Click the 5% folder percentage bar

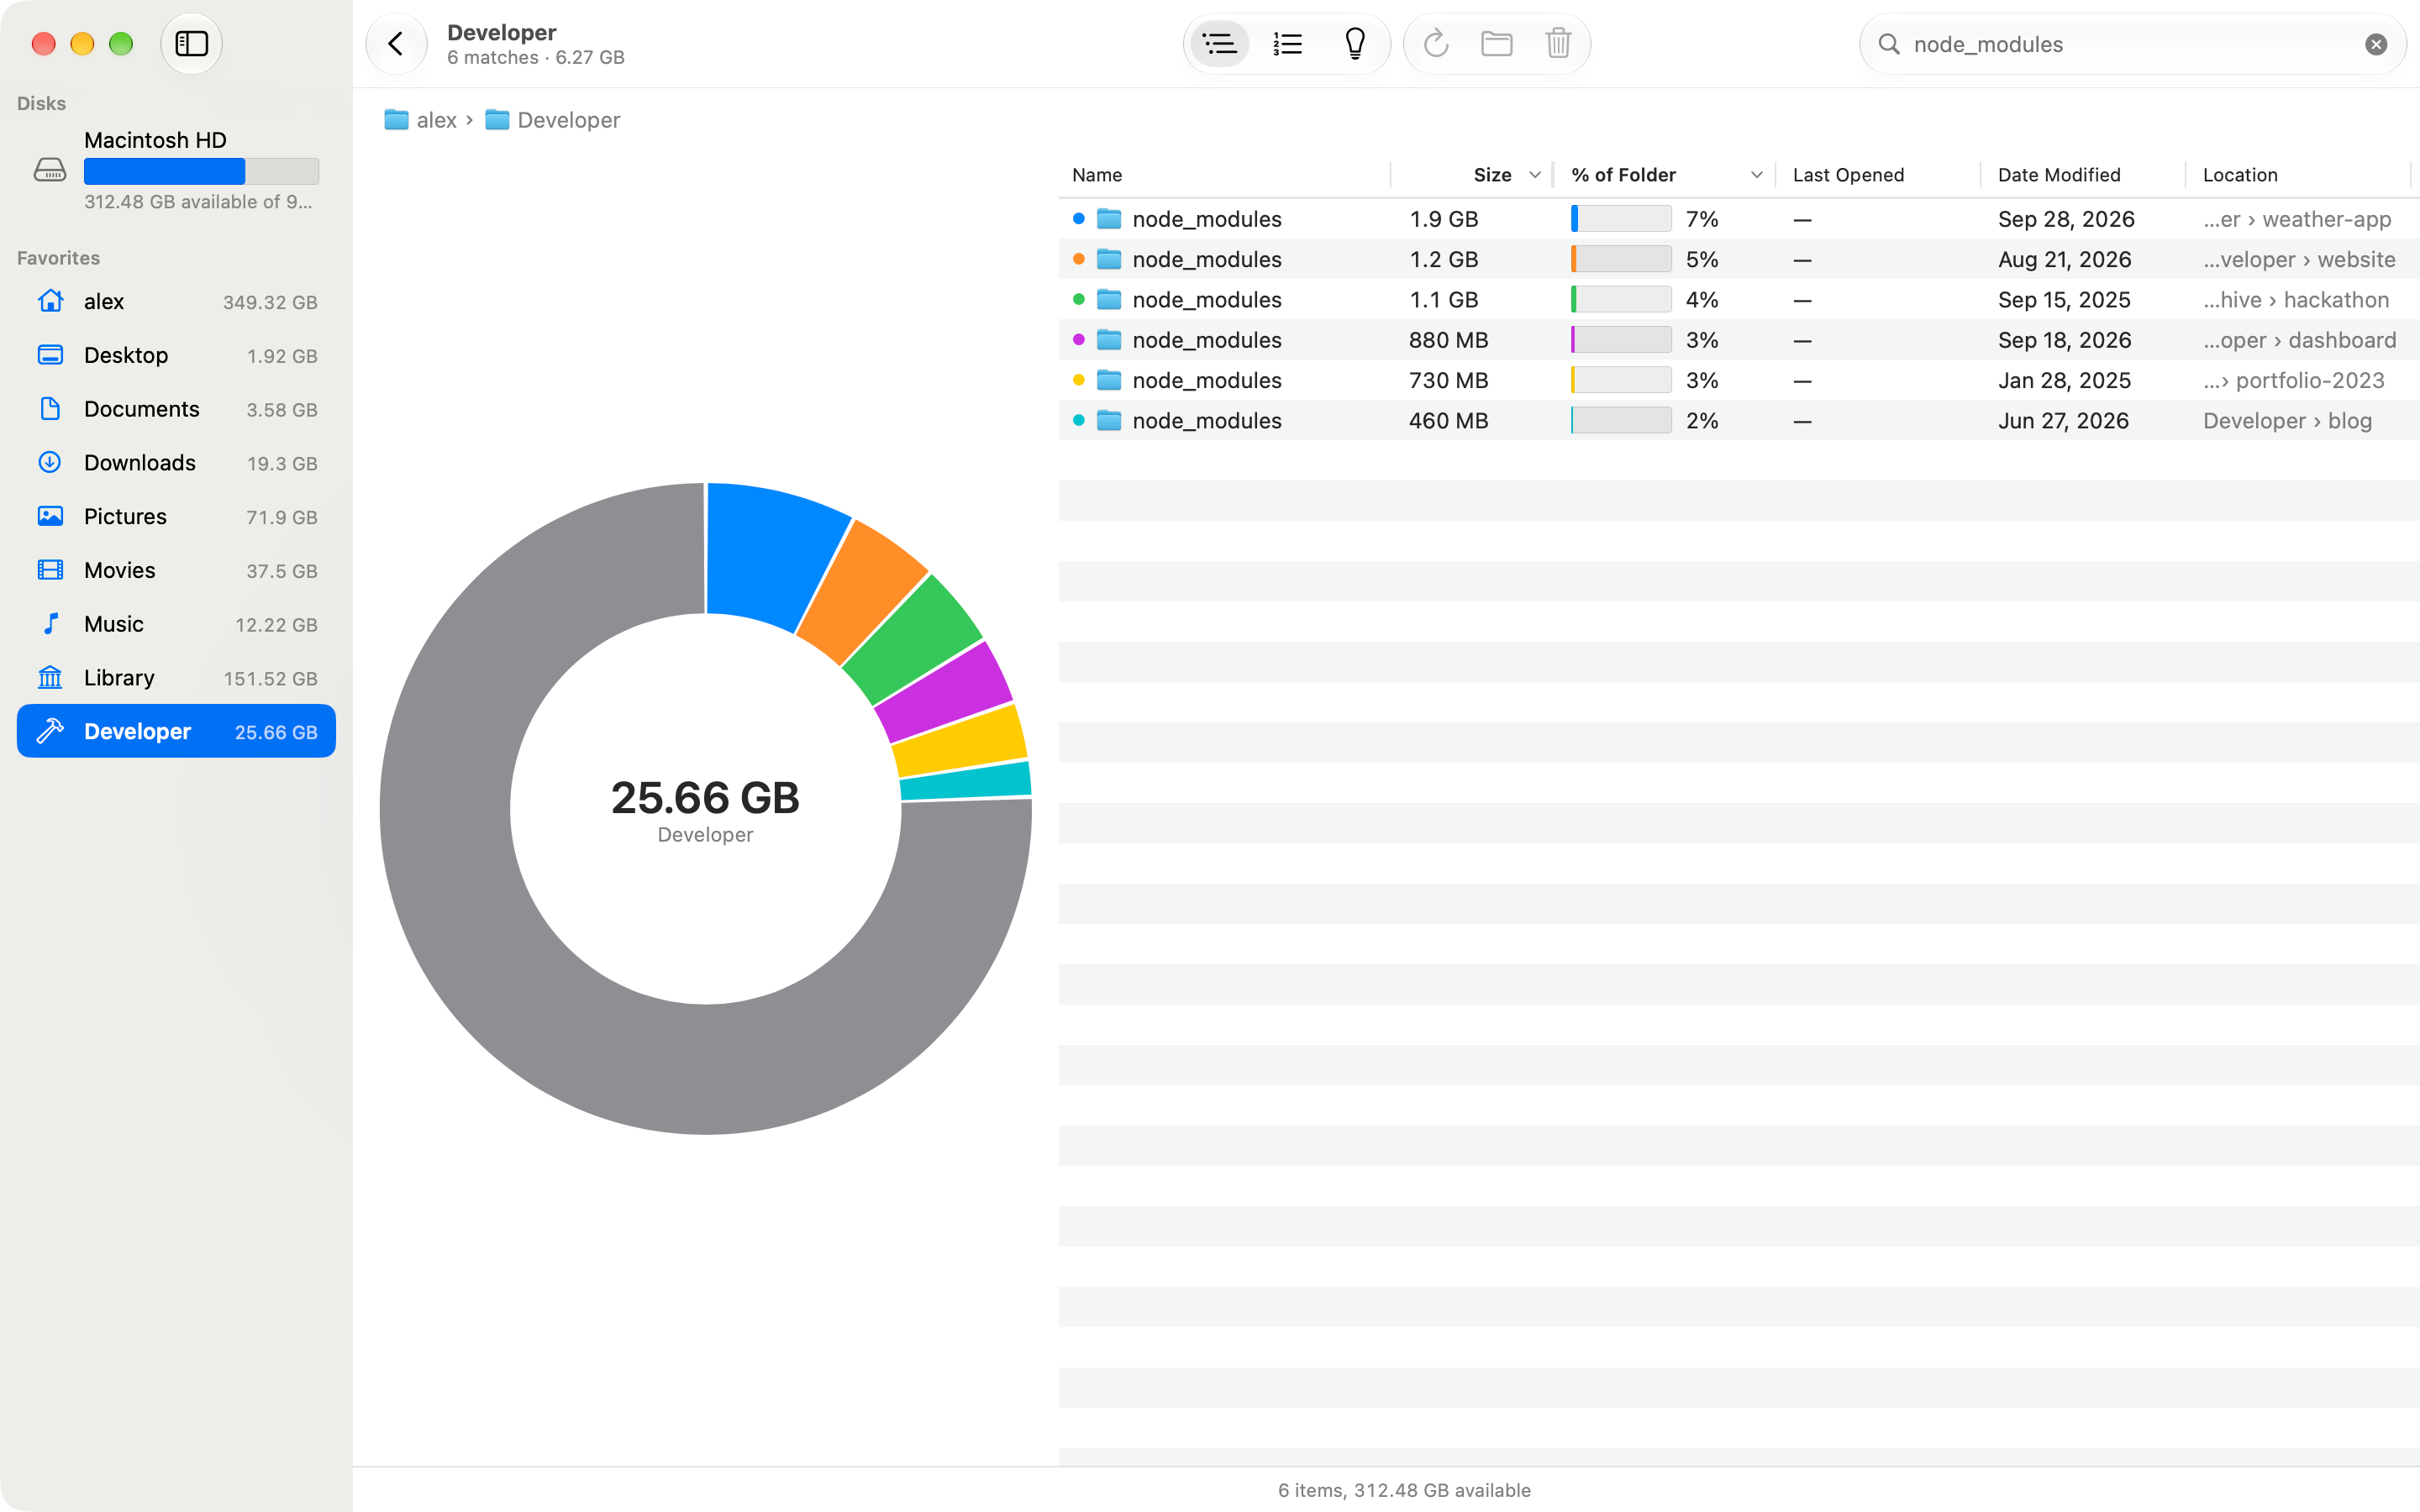click(1621, 259)
